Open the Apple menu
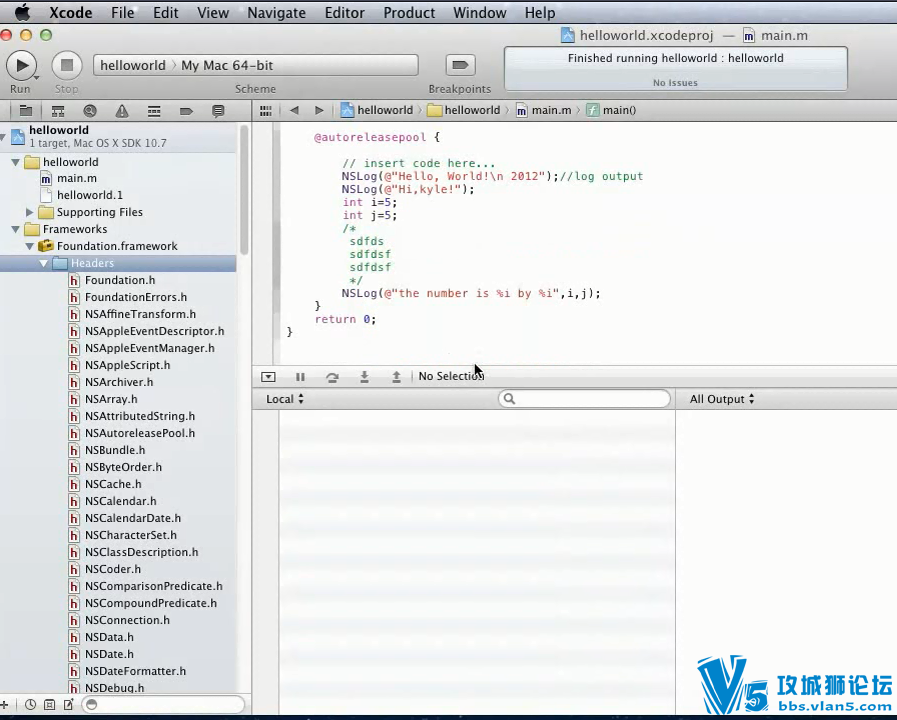This screenshot has height=720, width=897. pyautogui.click(x=22, y=12)
